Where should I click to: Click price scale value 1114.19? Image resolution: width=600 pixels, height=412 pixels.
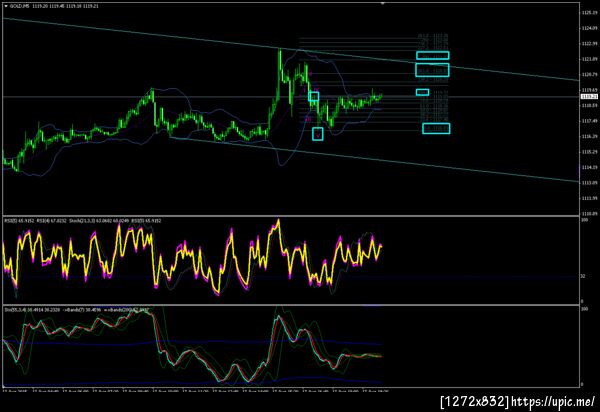[589, 167]
